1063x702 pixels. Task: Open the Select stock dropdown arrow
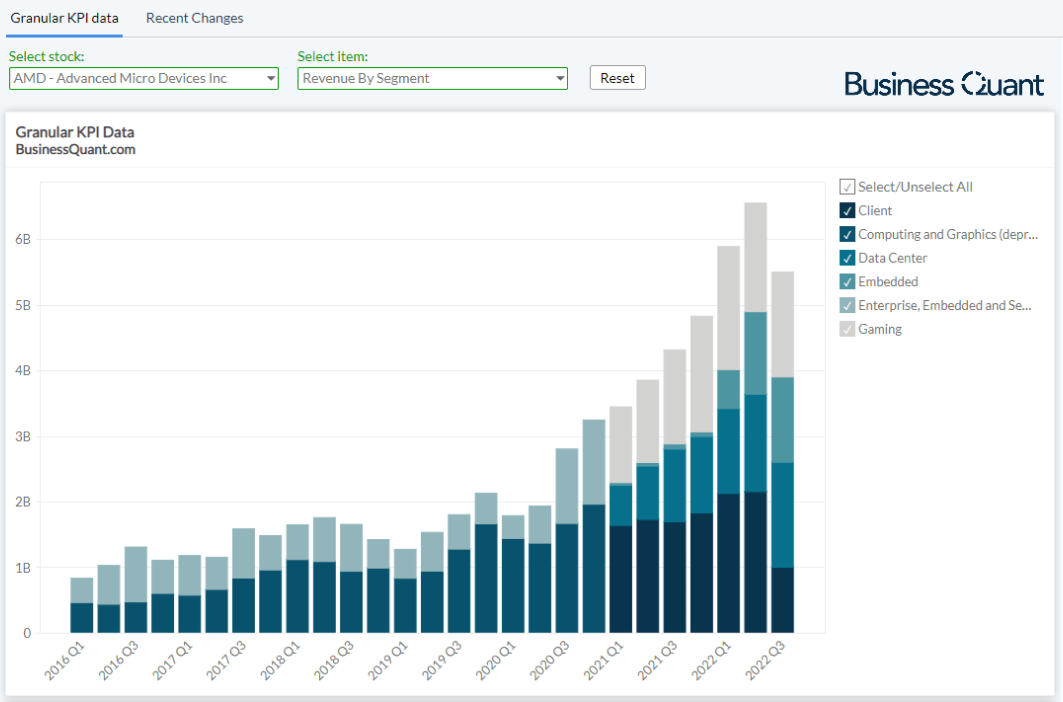coord(270,79)
